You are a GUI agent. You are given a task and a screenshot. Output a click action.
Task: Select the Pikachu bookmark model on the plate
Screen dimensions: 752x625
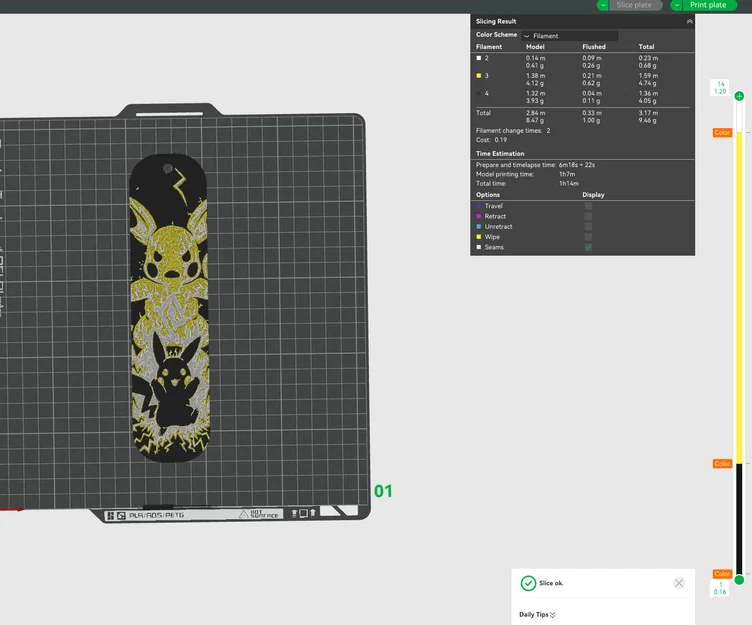[169, 308]
